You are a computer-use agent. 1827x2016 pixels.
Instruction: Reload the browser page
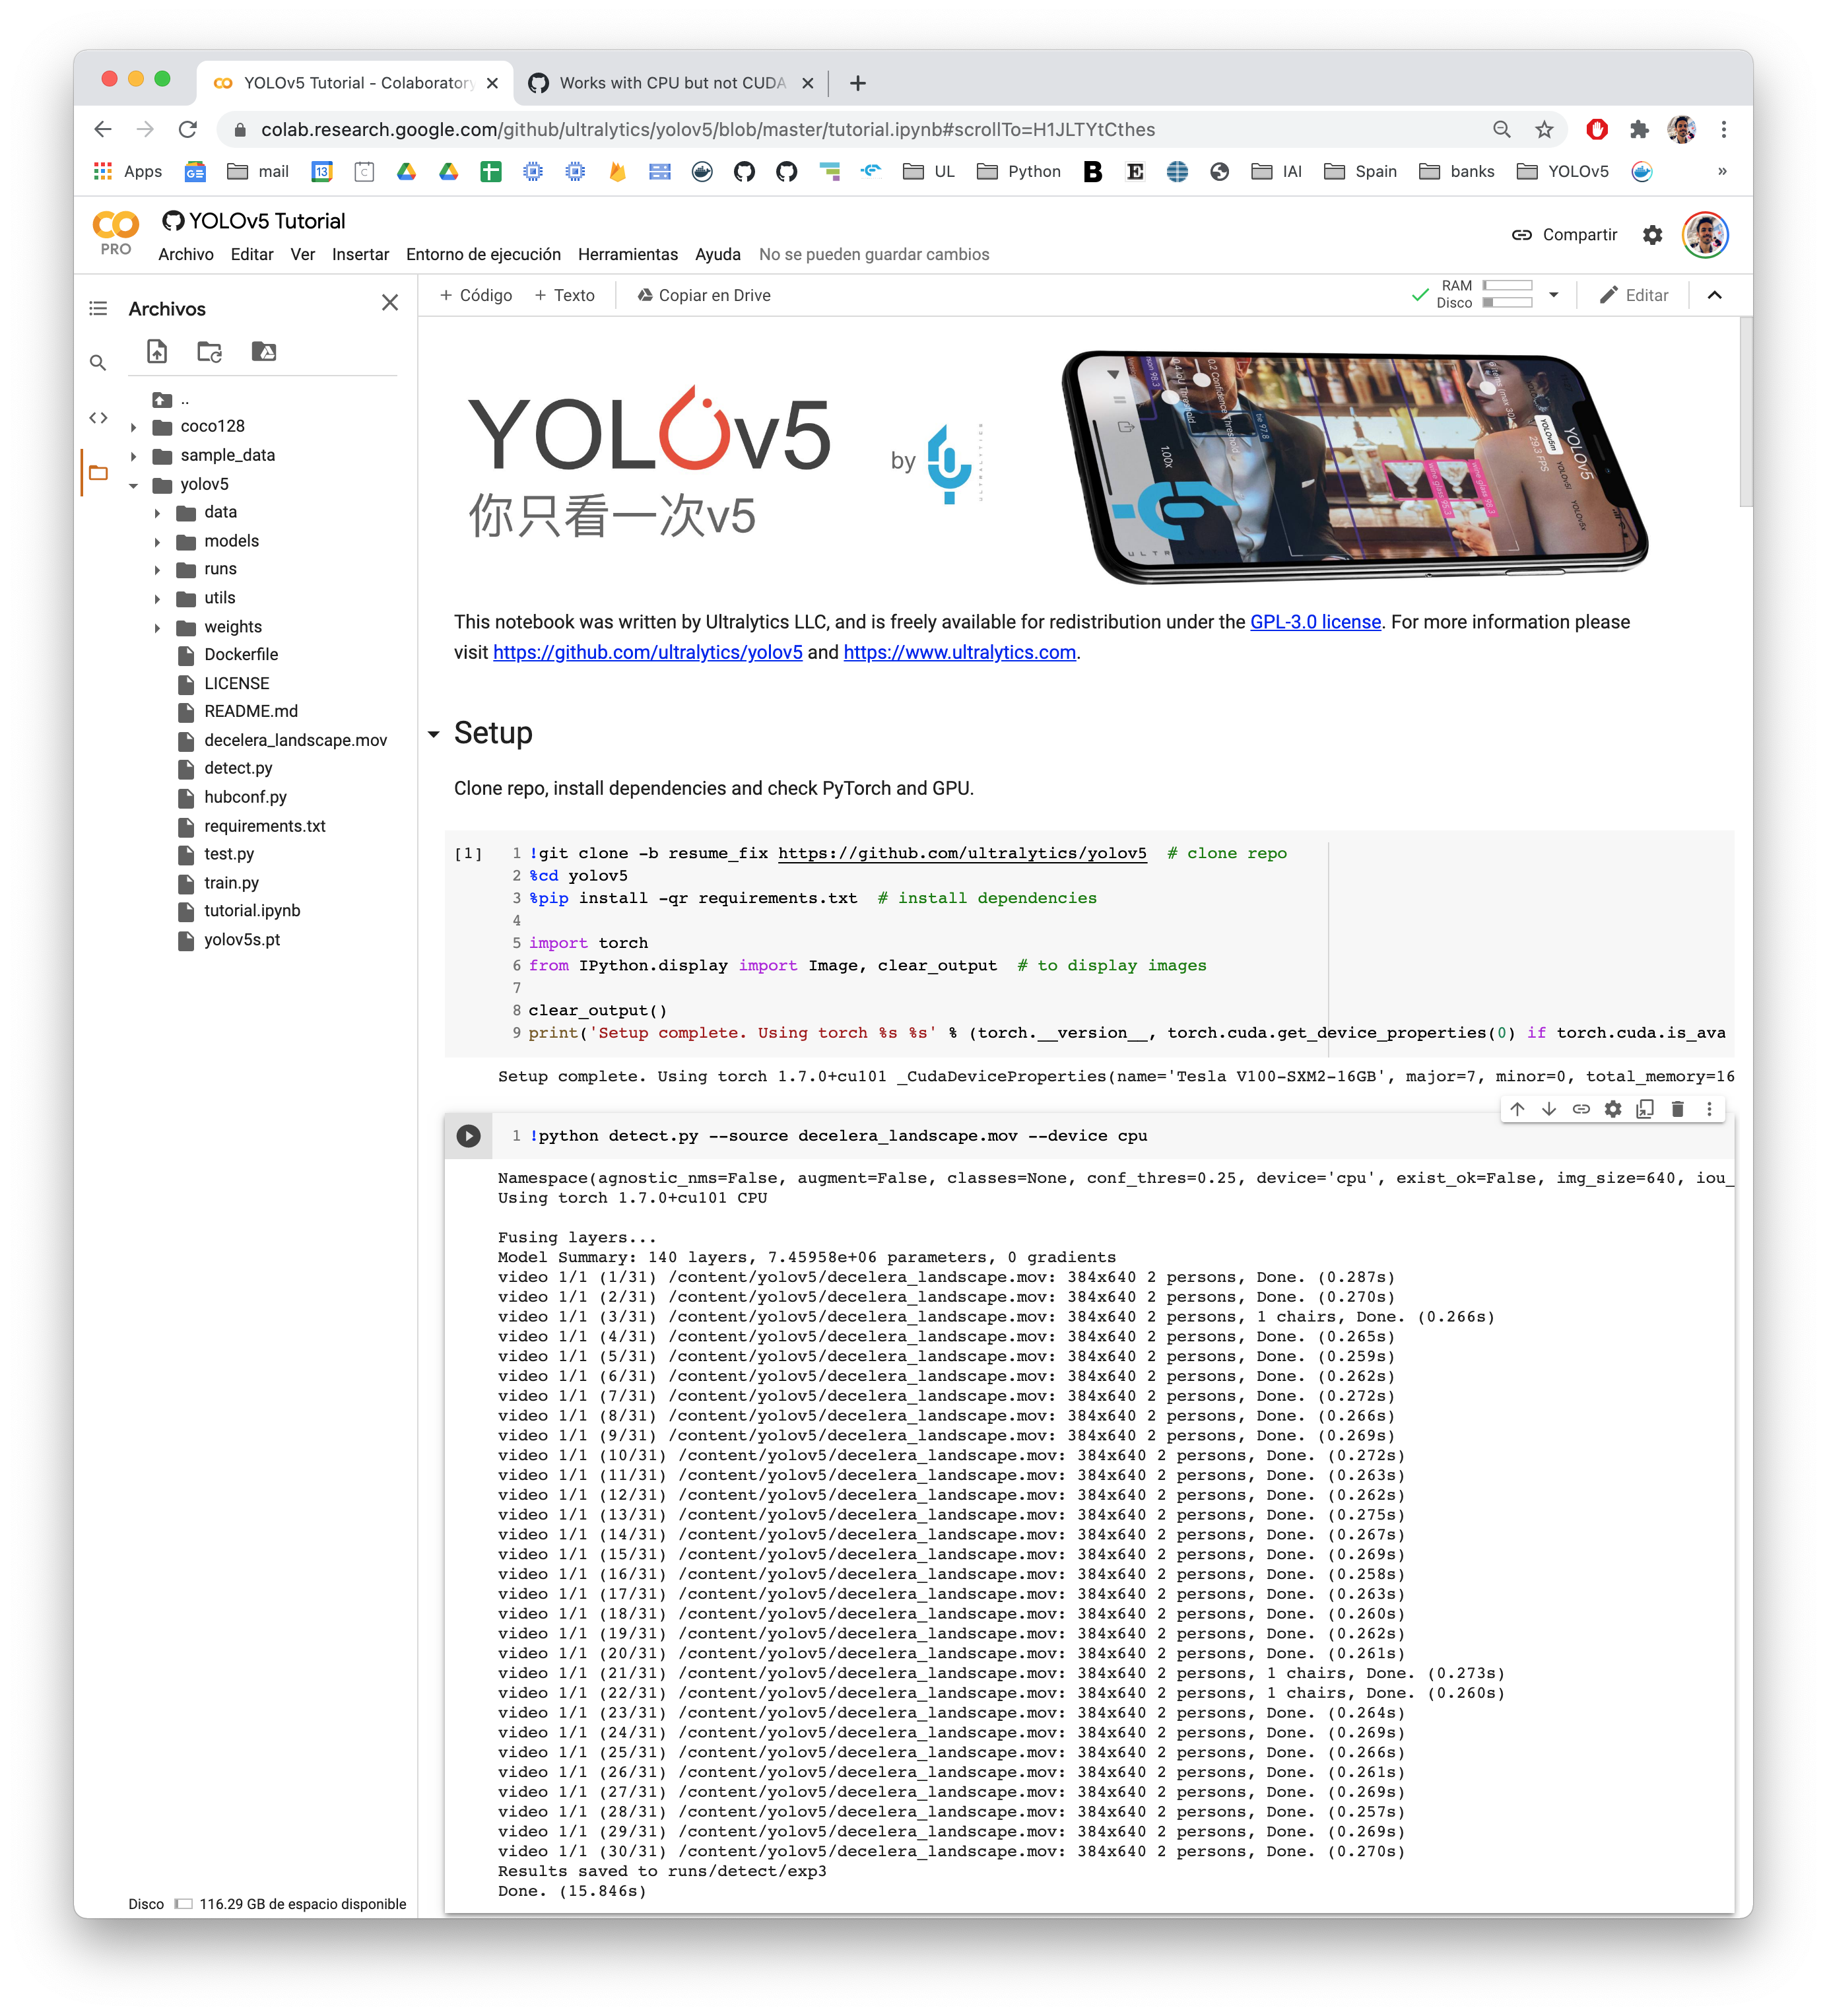click(188, 129)
